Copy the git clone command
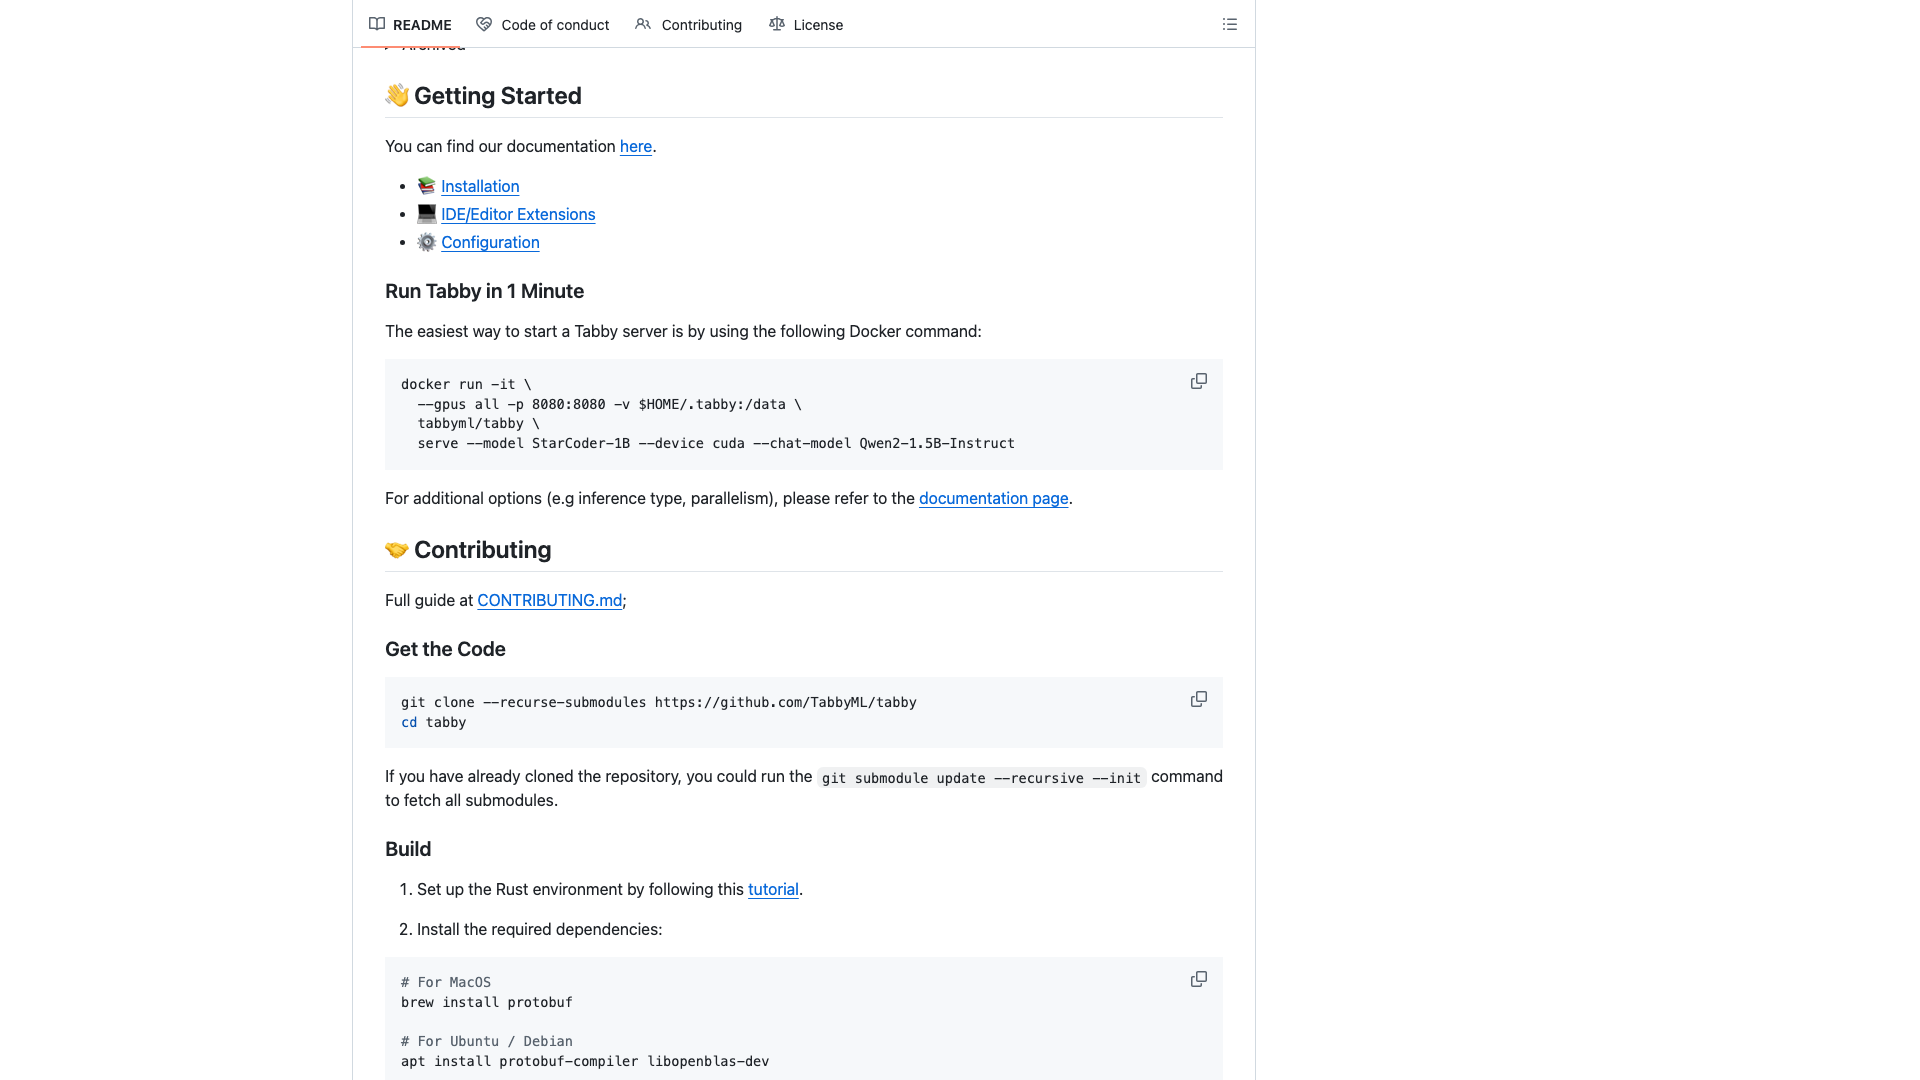Image resolution: width=1920 pixels, height=1080 pixels. click(x=1199, y=700)
